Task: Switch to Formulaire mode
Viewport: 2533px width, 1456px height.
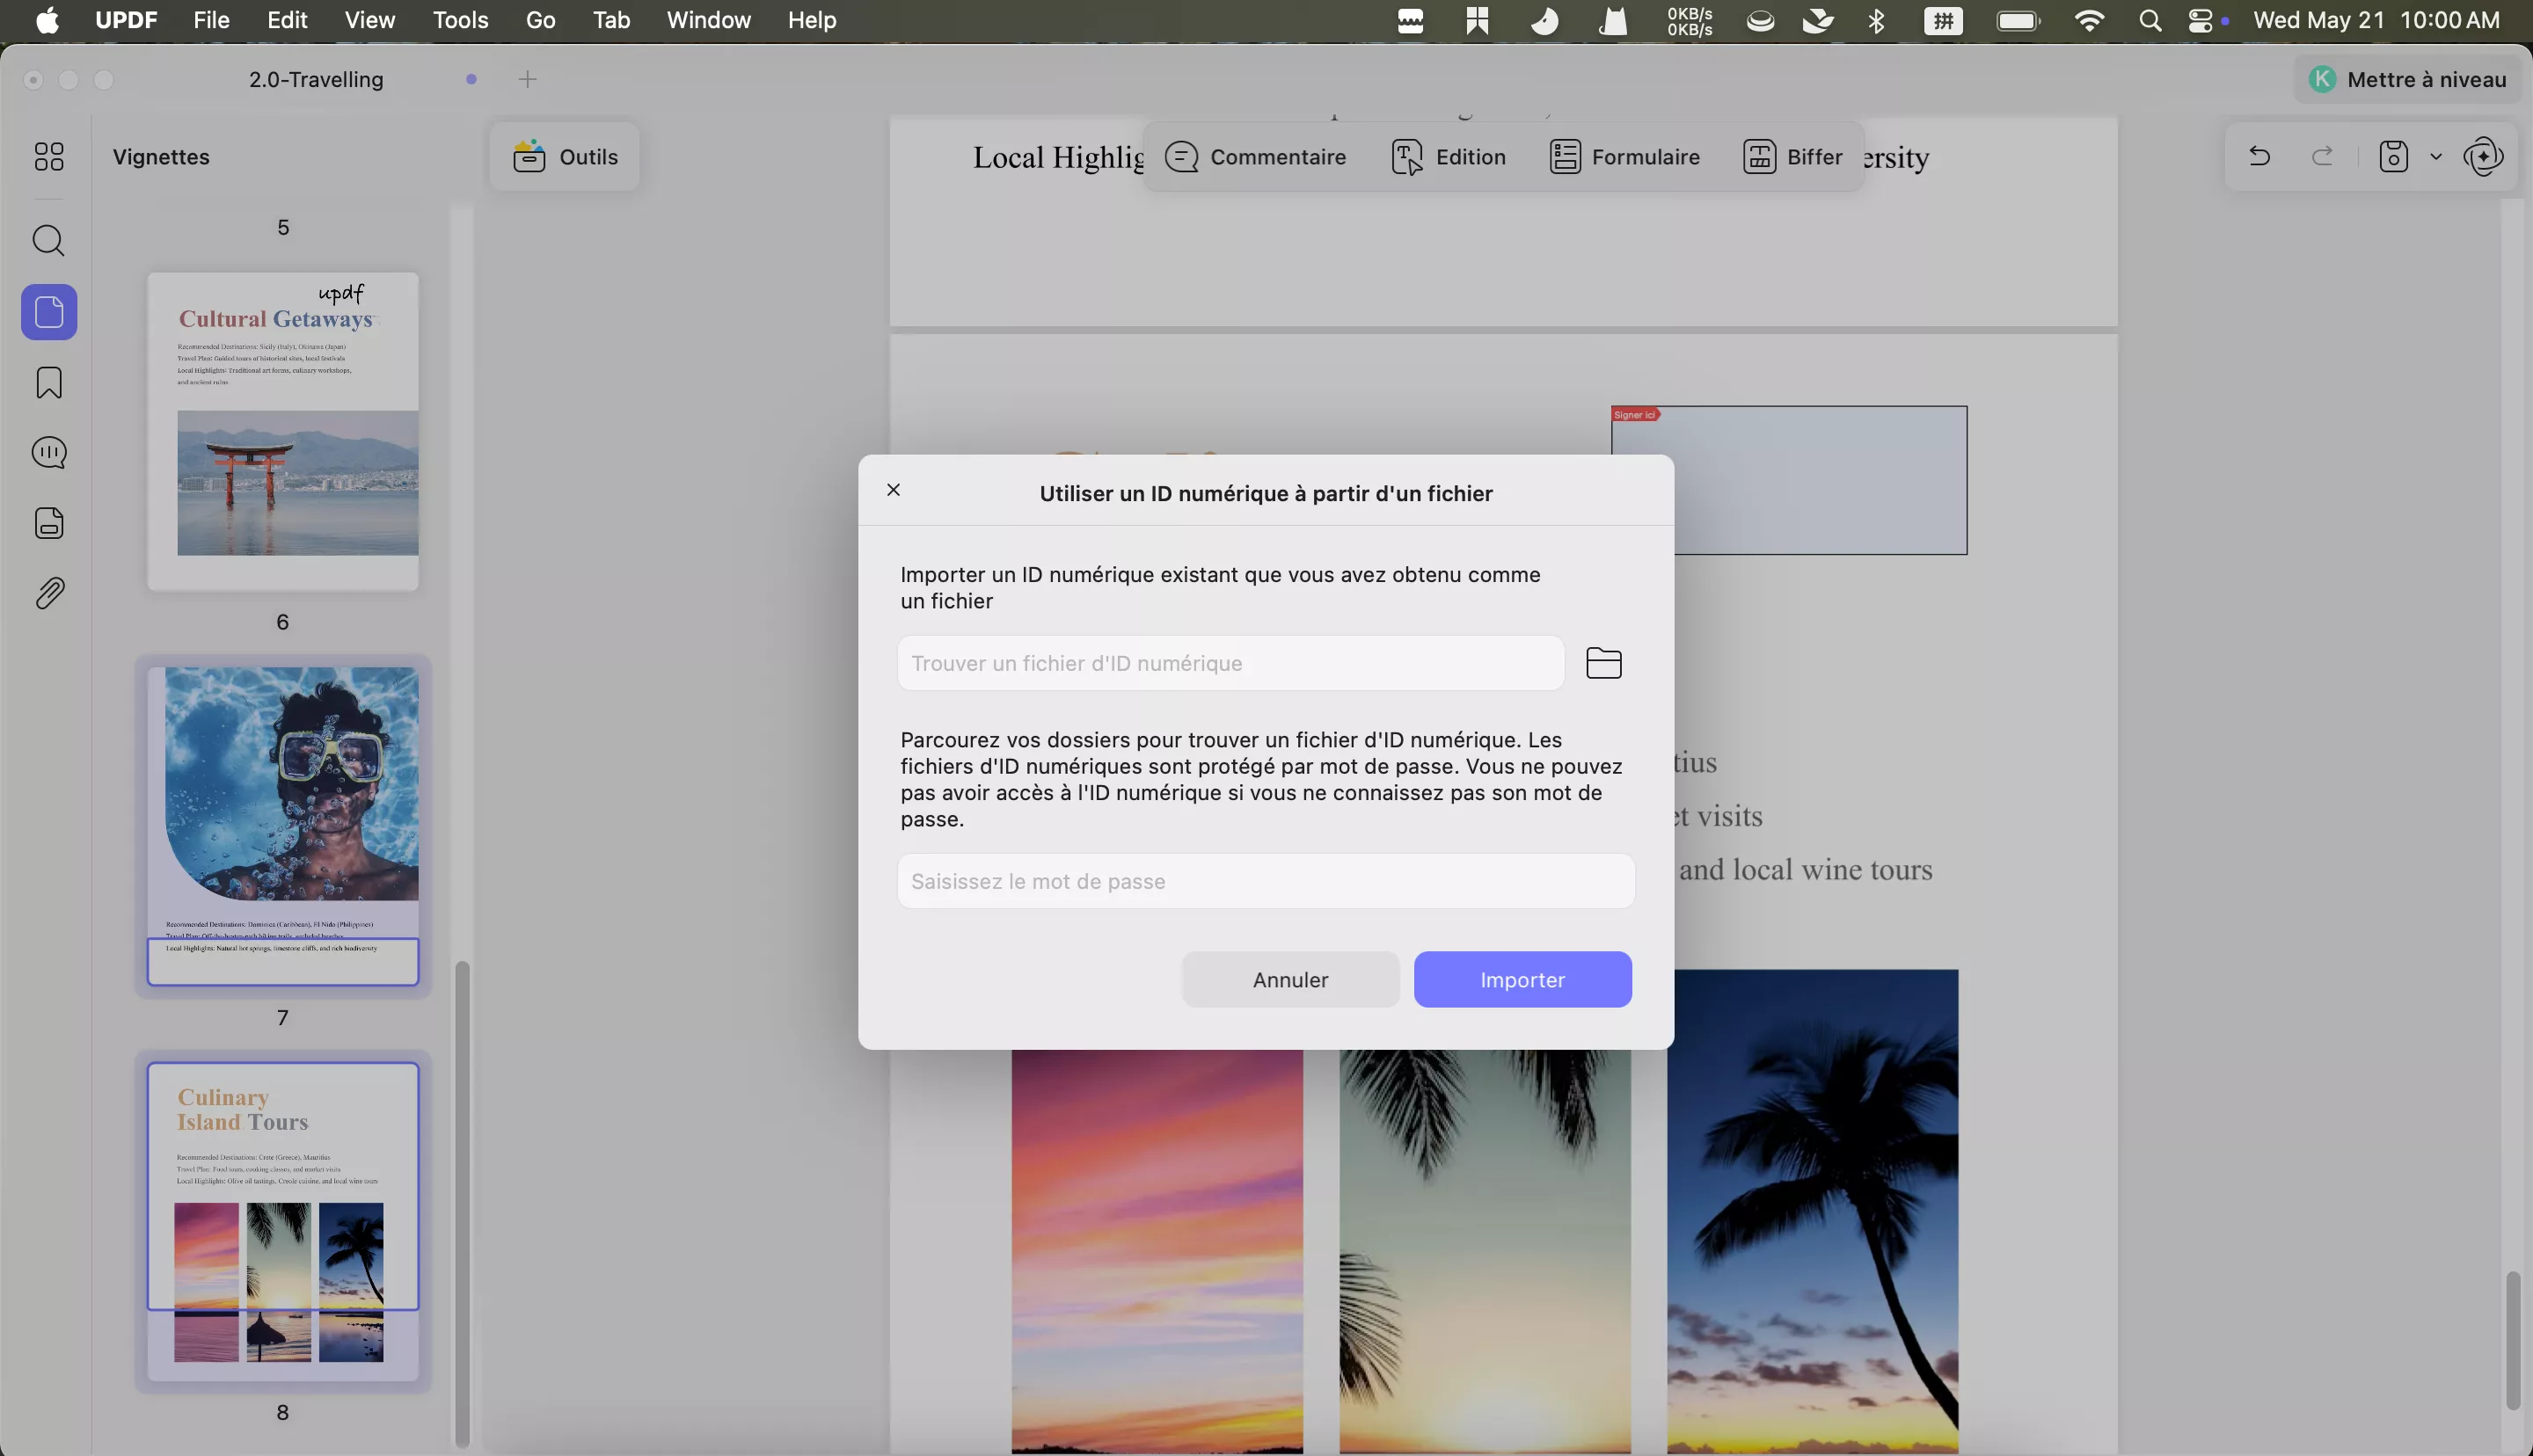Action: (x=1625, y=157)
